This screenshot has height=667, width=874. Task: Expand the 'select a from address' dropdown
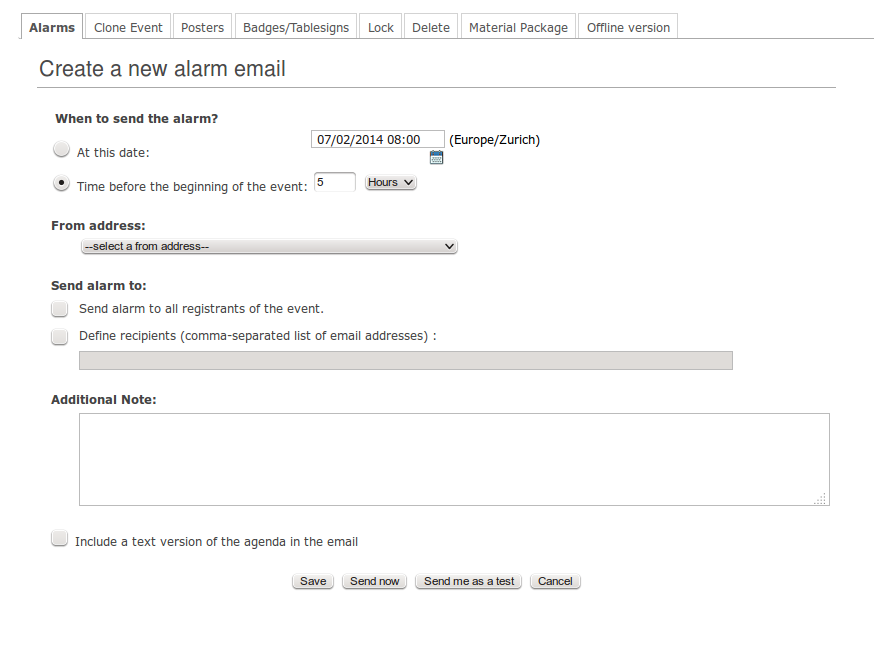(269, 246)
